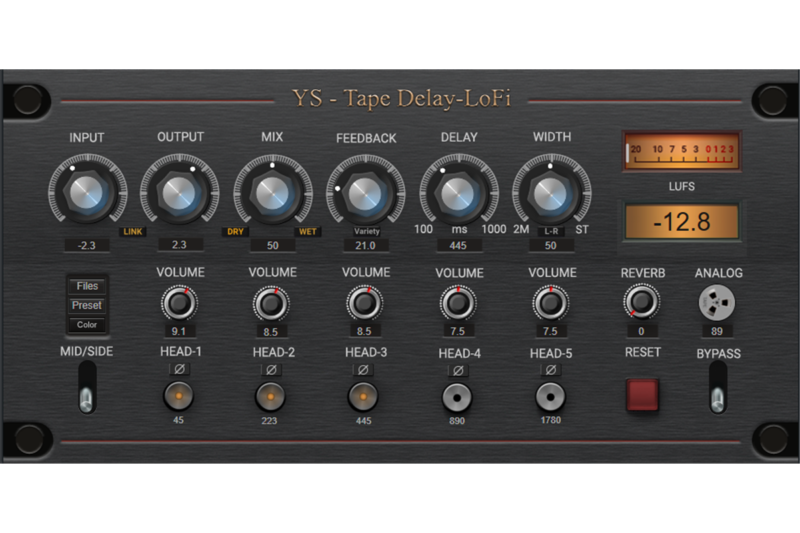Open the Files menu
Image resolution: width=800 pixels, height=533 pixels.
click(87, 286)
